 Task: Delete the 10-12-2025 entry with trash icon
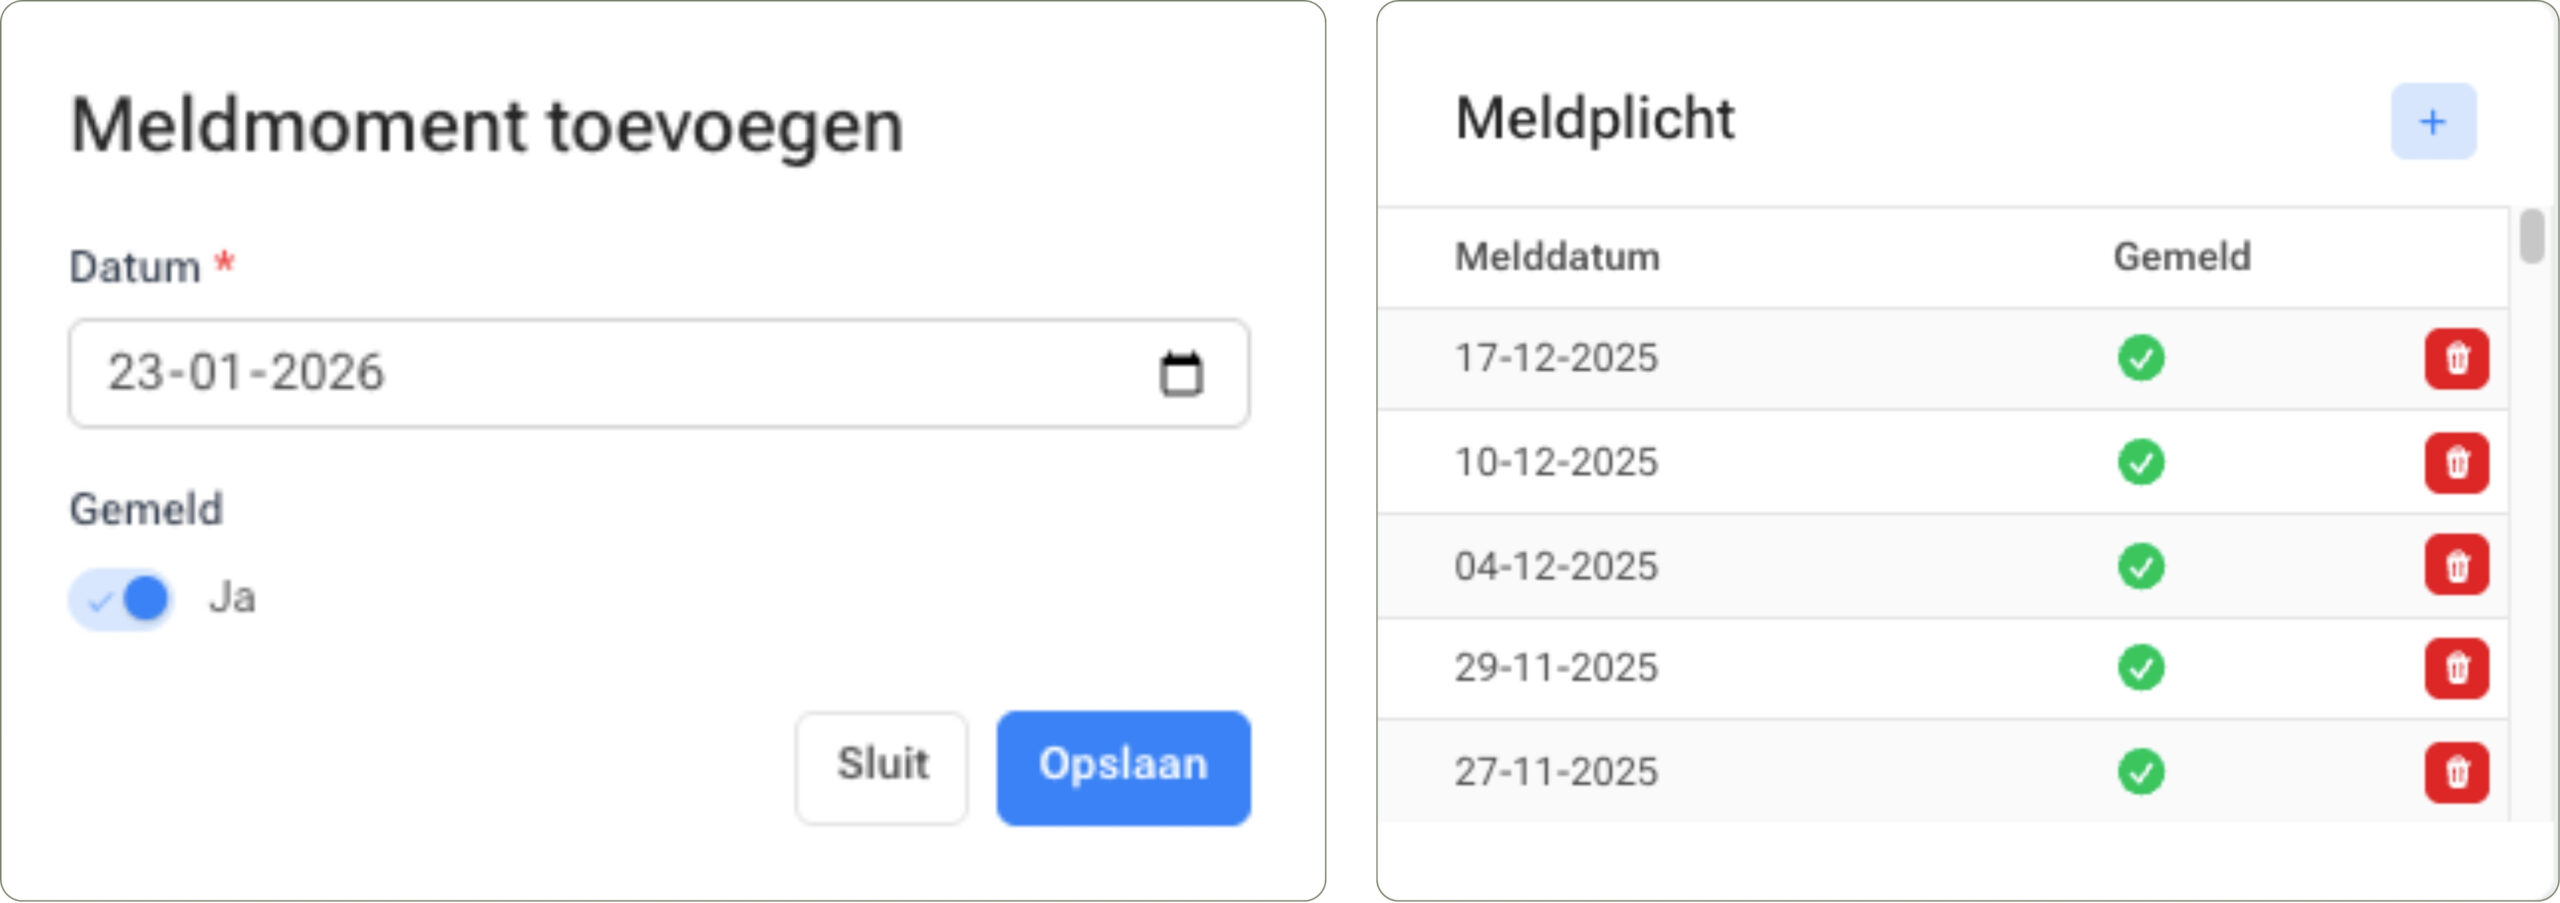pos(2457,462)
